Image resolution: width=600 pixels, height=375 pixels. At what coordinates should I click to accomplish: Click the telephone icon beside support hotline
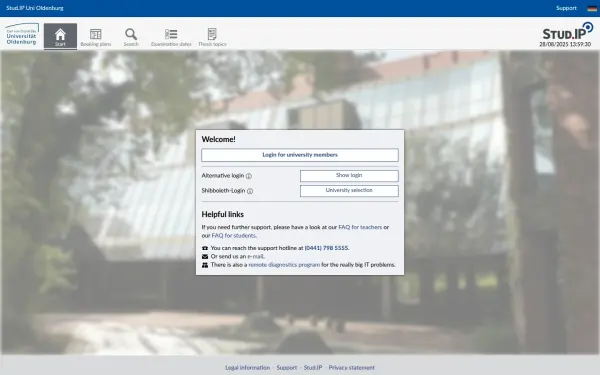tap(205, 248)
